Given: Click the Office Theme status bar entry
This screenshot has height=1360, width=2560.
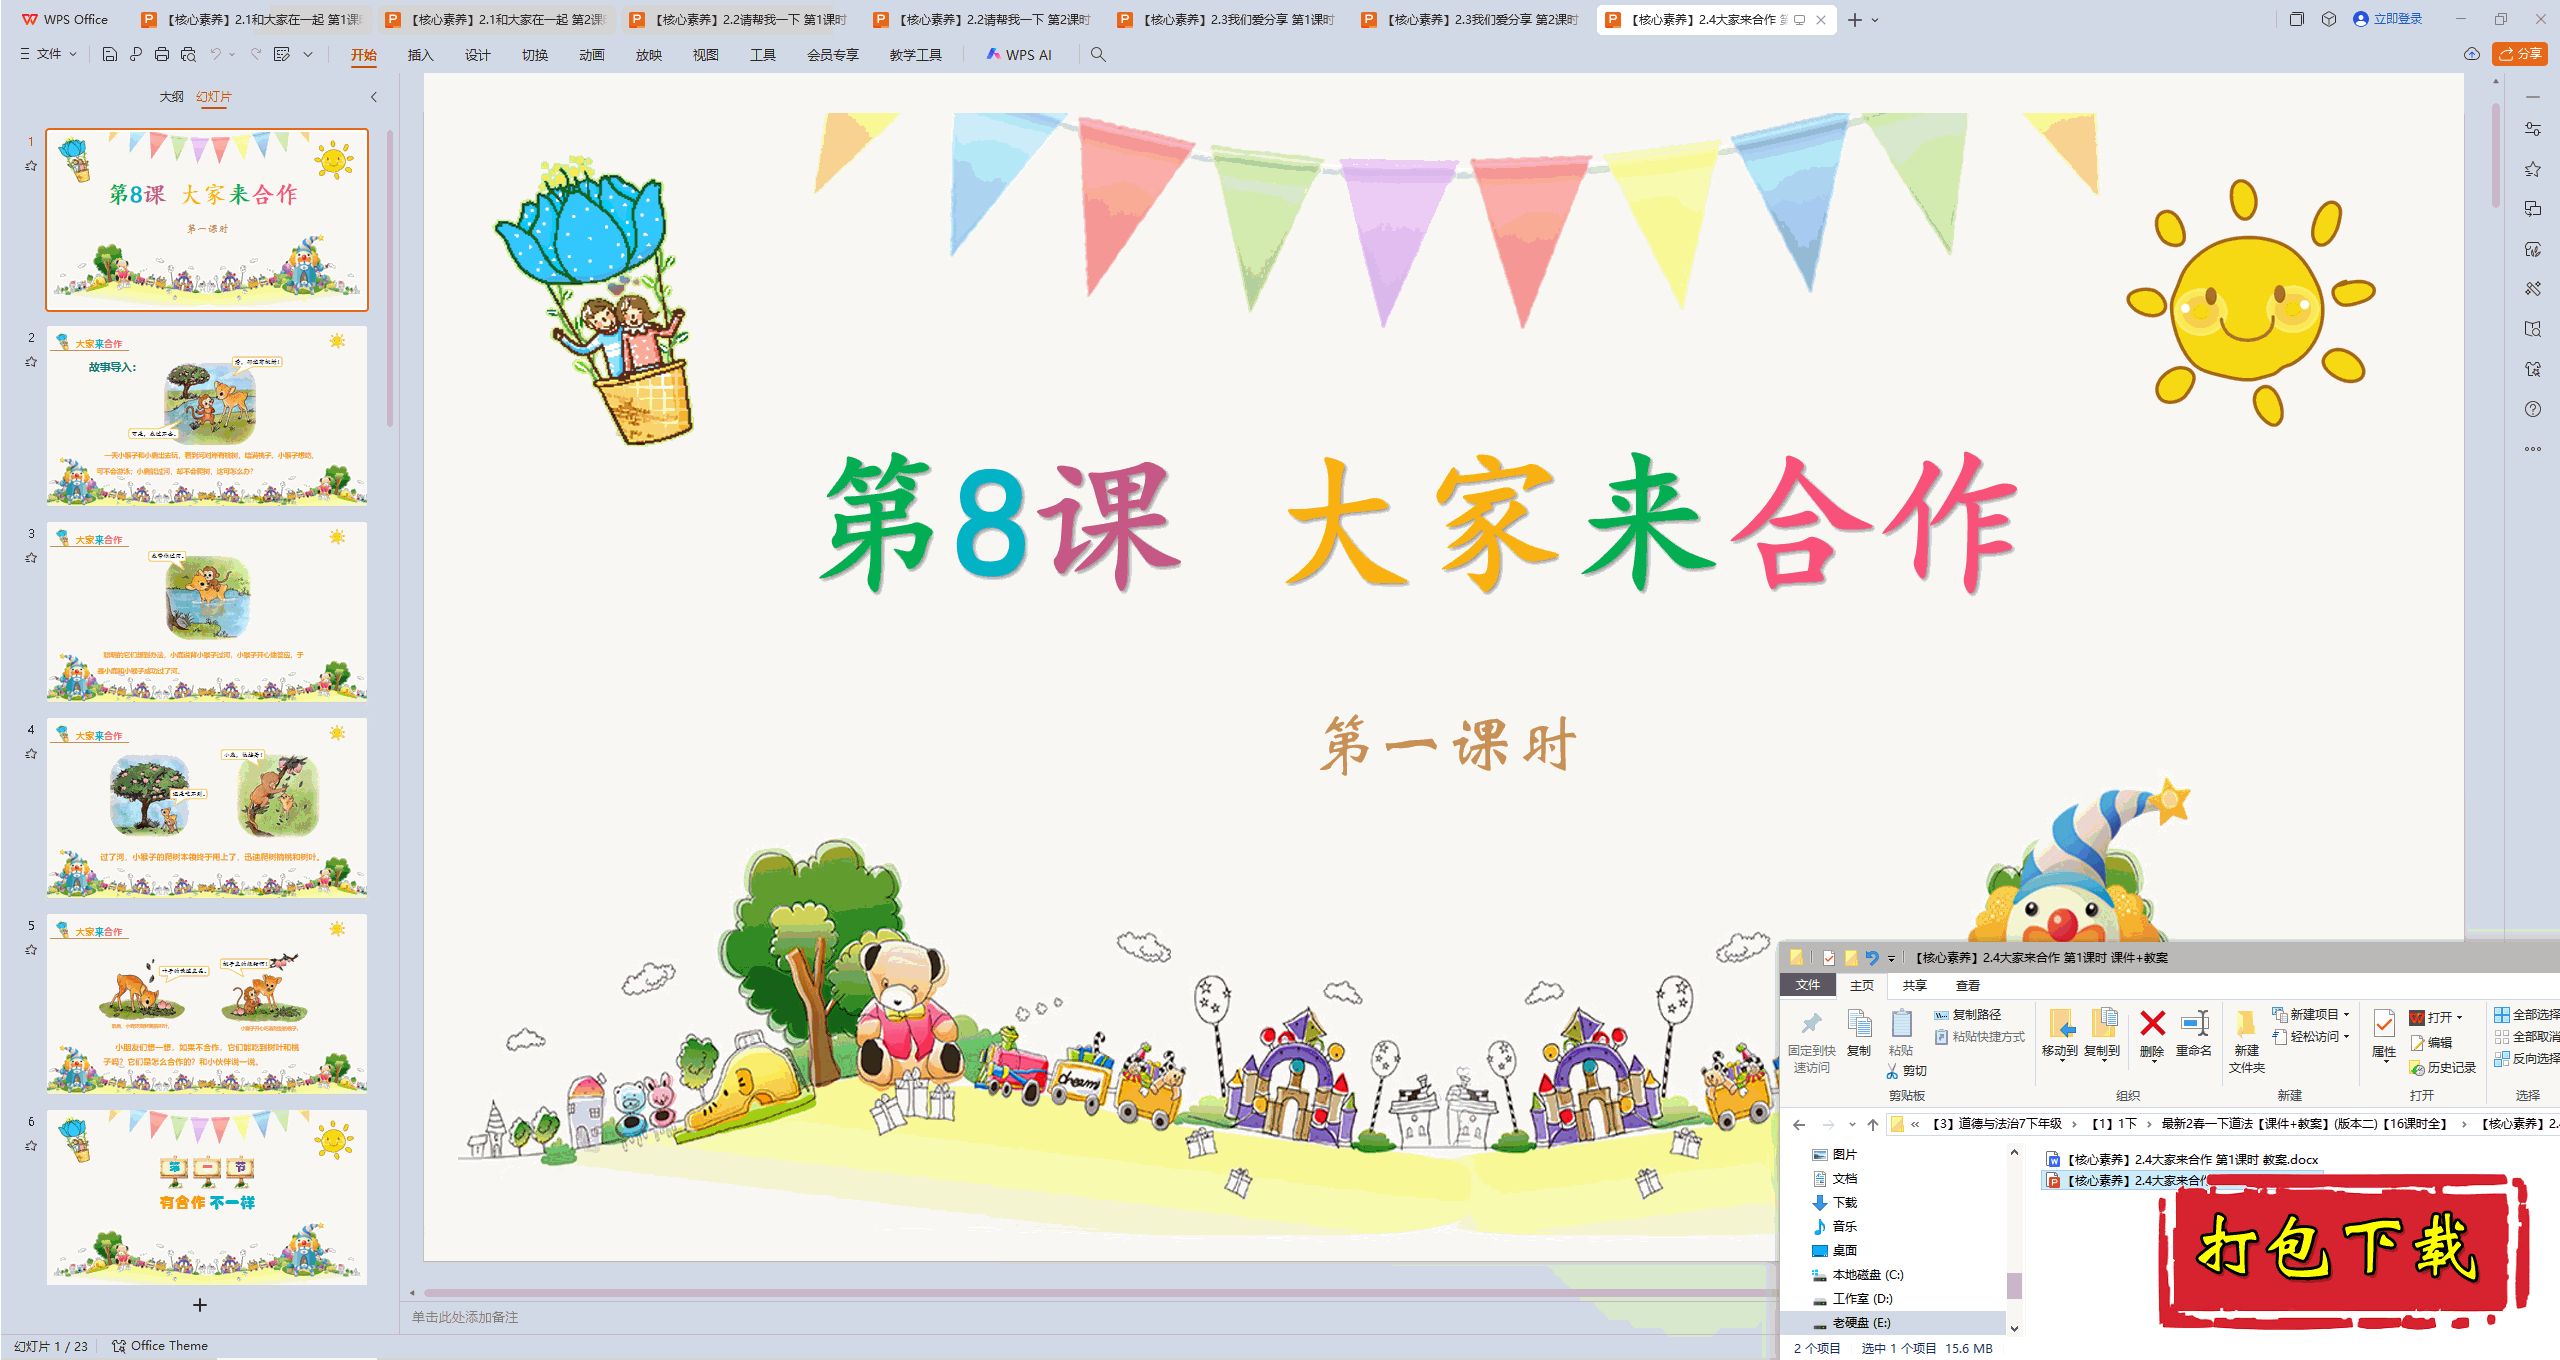Looking at the screenshot, I should (160, 1346).
